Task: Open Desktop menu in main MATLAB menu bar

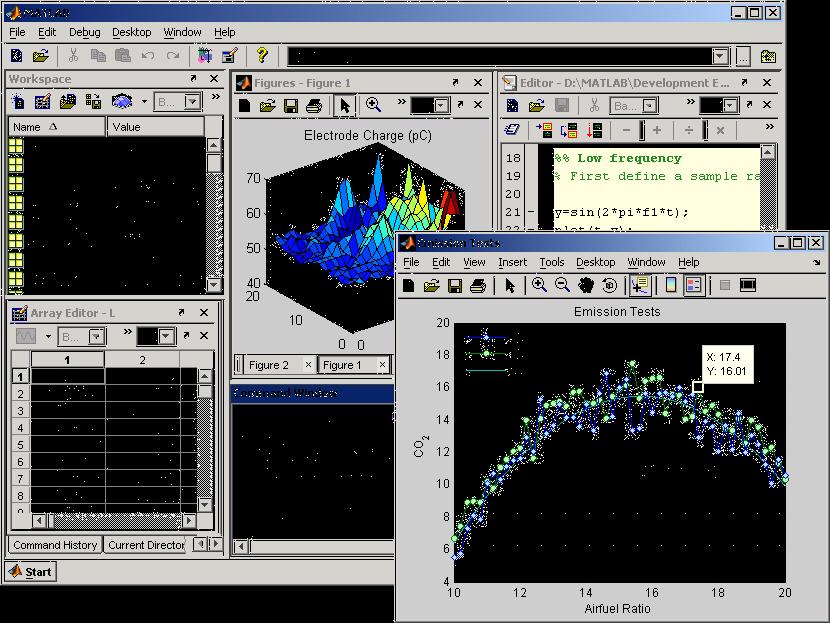Action: pos(132,32)
